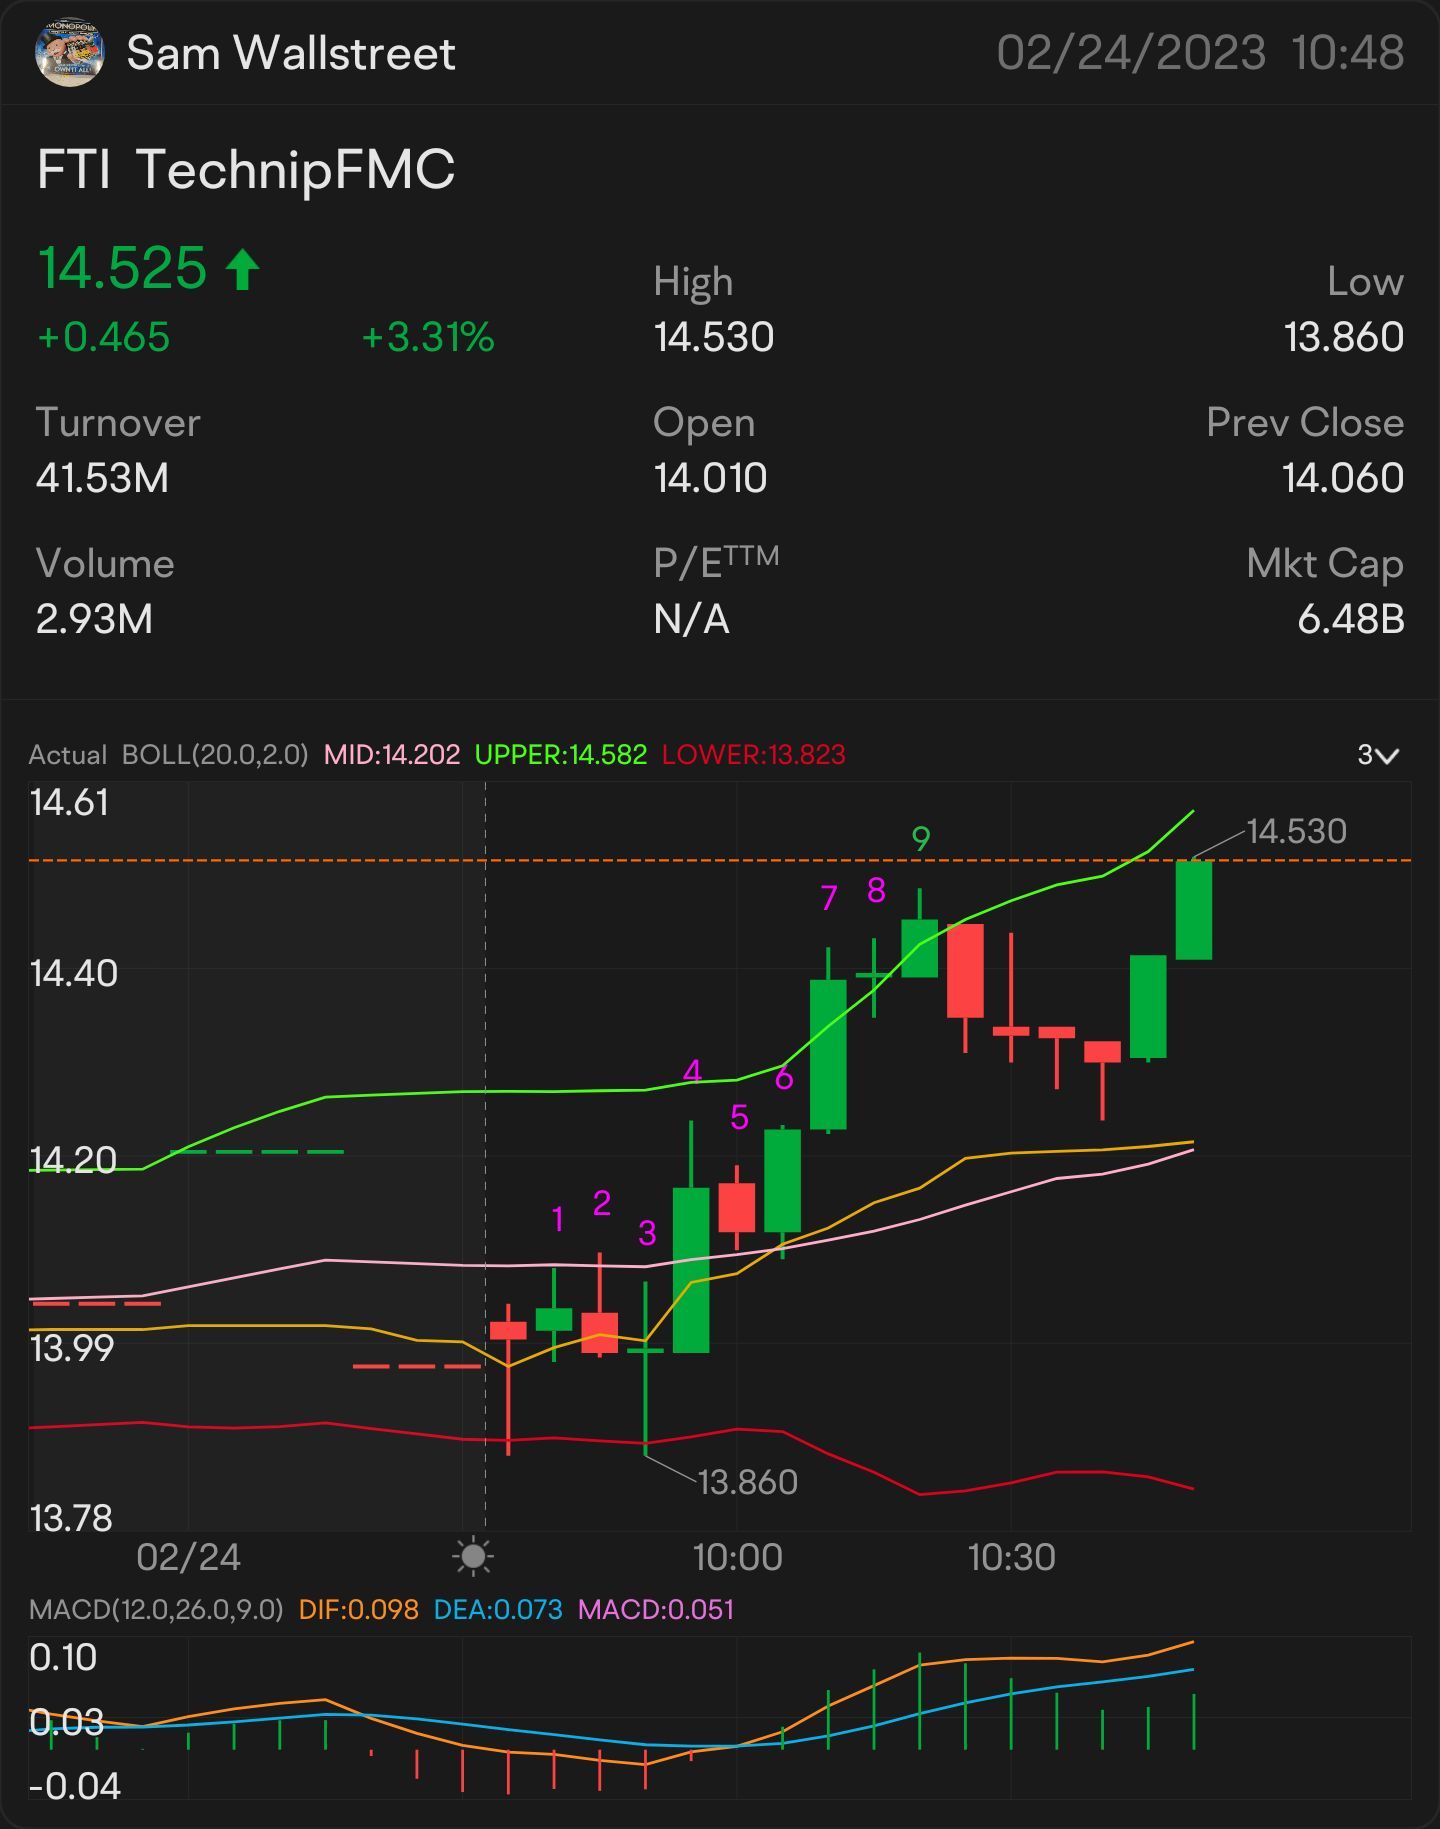The height and width of the screenshot is (1829, 1440).
Task: Click the Mkt Cap value 6.48B
Action: 1351,619
